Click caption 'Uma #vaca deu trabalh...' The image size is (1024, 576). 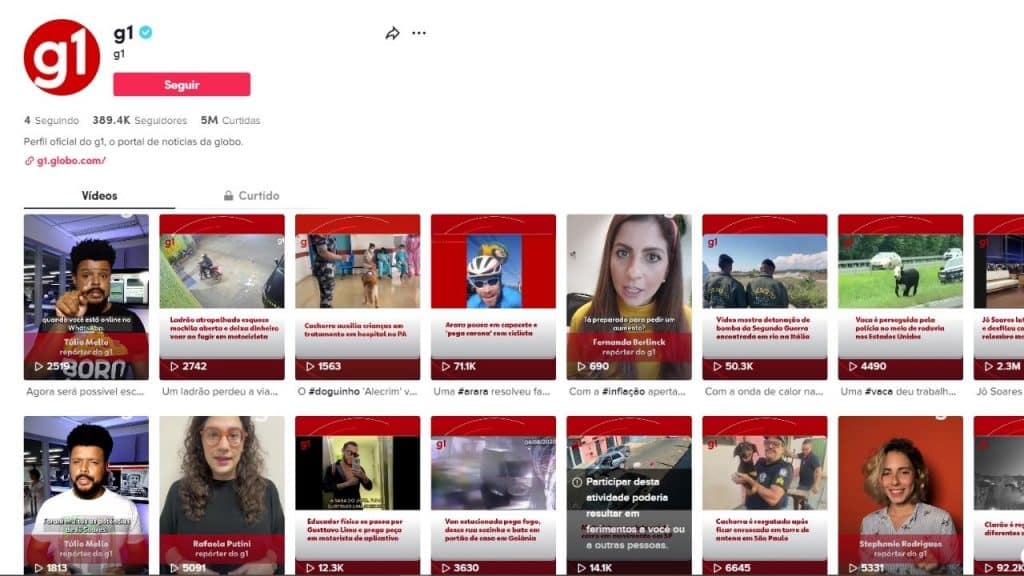click(898, 392)
